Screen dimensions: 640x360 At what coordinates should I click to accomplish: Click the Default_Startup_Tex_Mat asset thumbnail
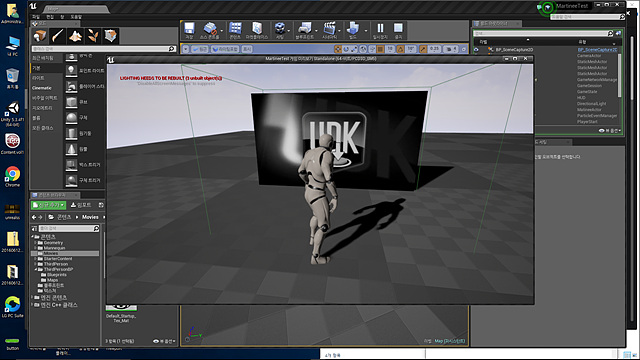121,307
